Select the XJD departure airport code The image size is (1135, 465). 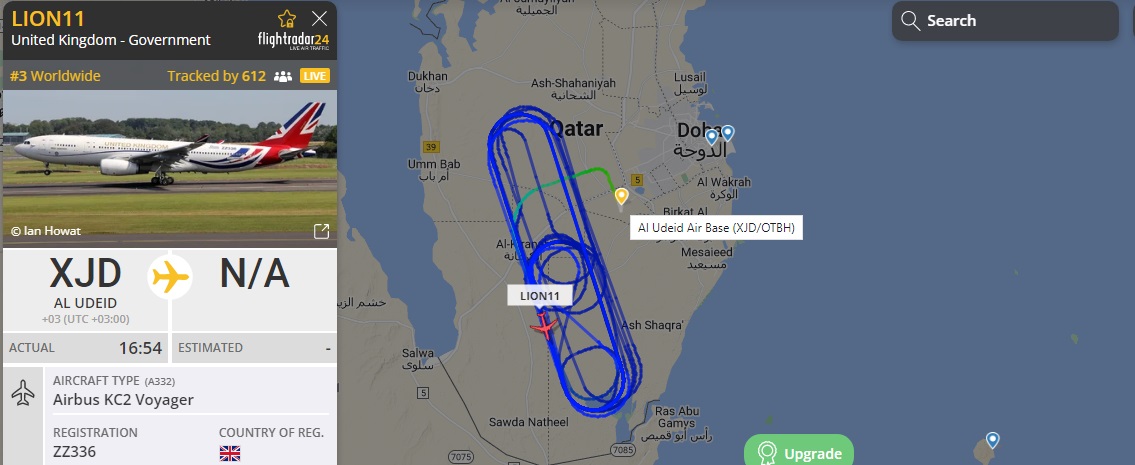pyautogui.click(x=85, y=275)
